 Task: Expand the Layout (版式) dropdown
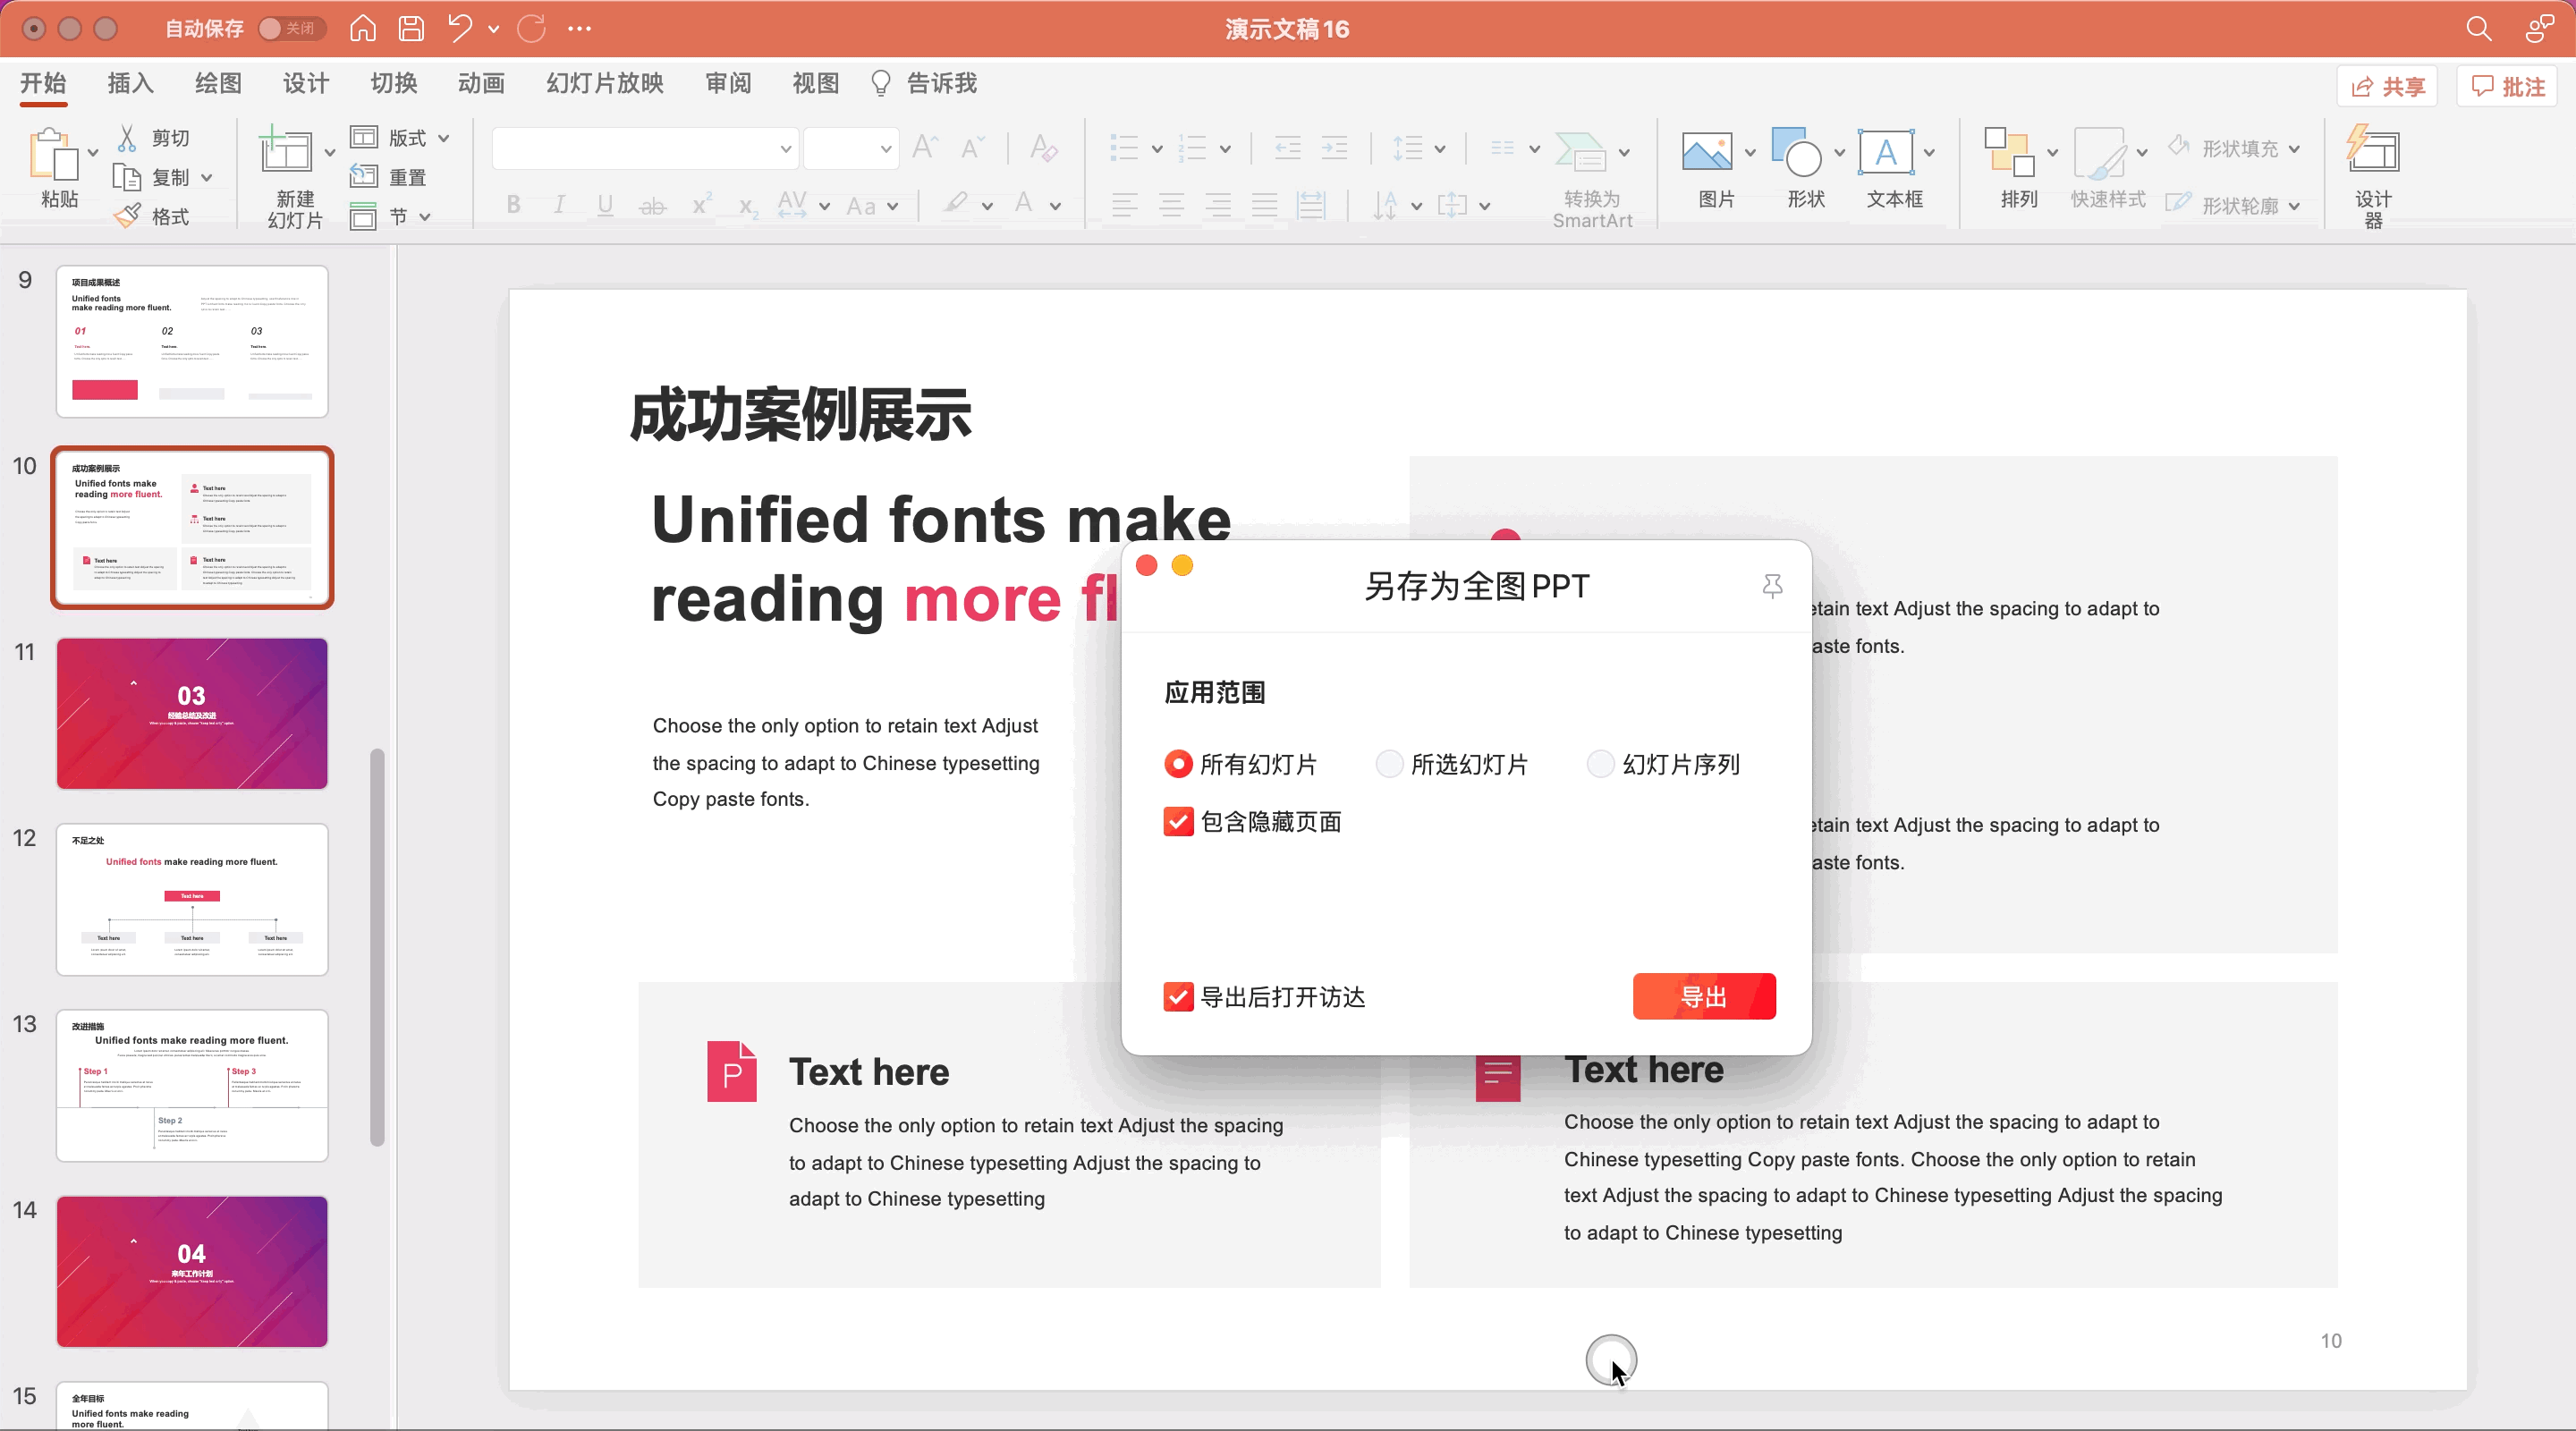(444, 138)
